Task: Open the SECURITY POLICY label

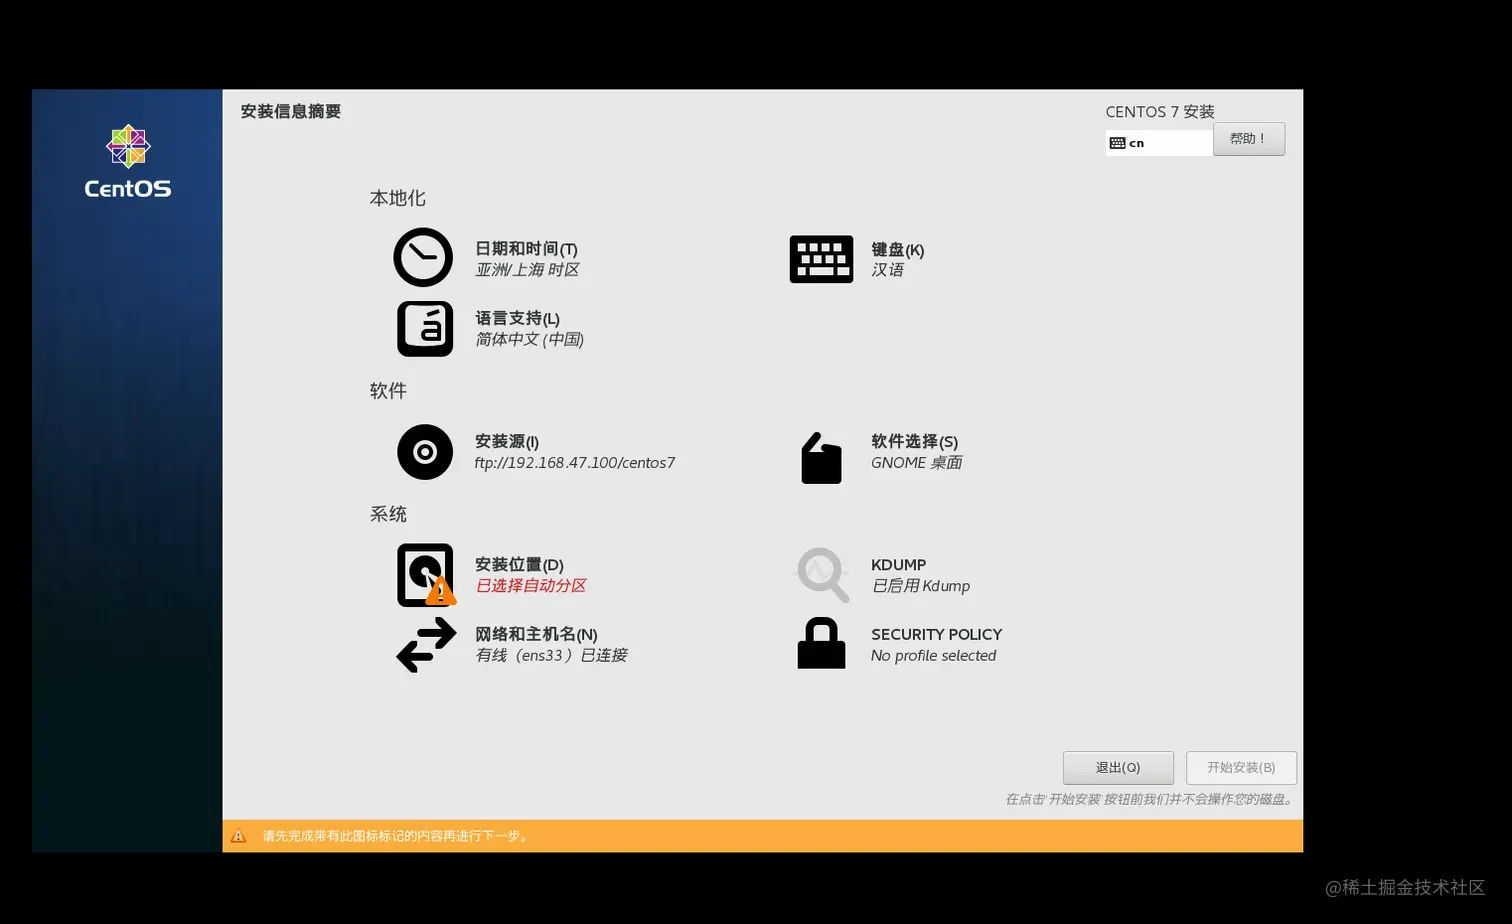Action: pos(936,634)
